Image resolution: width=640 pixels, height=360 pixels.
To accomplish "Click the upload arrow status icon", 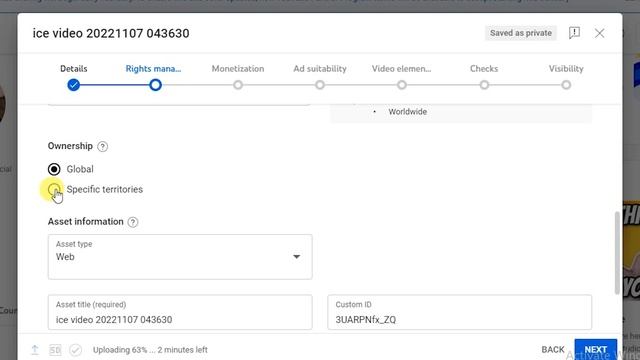I will pos(35,350).
